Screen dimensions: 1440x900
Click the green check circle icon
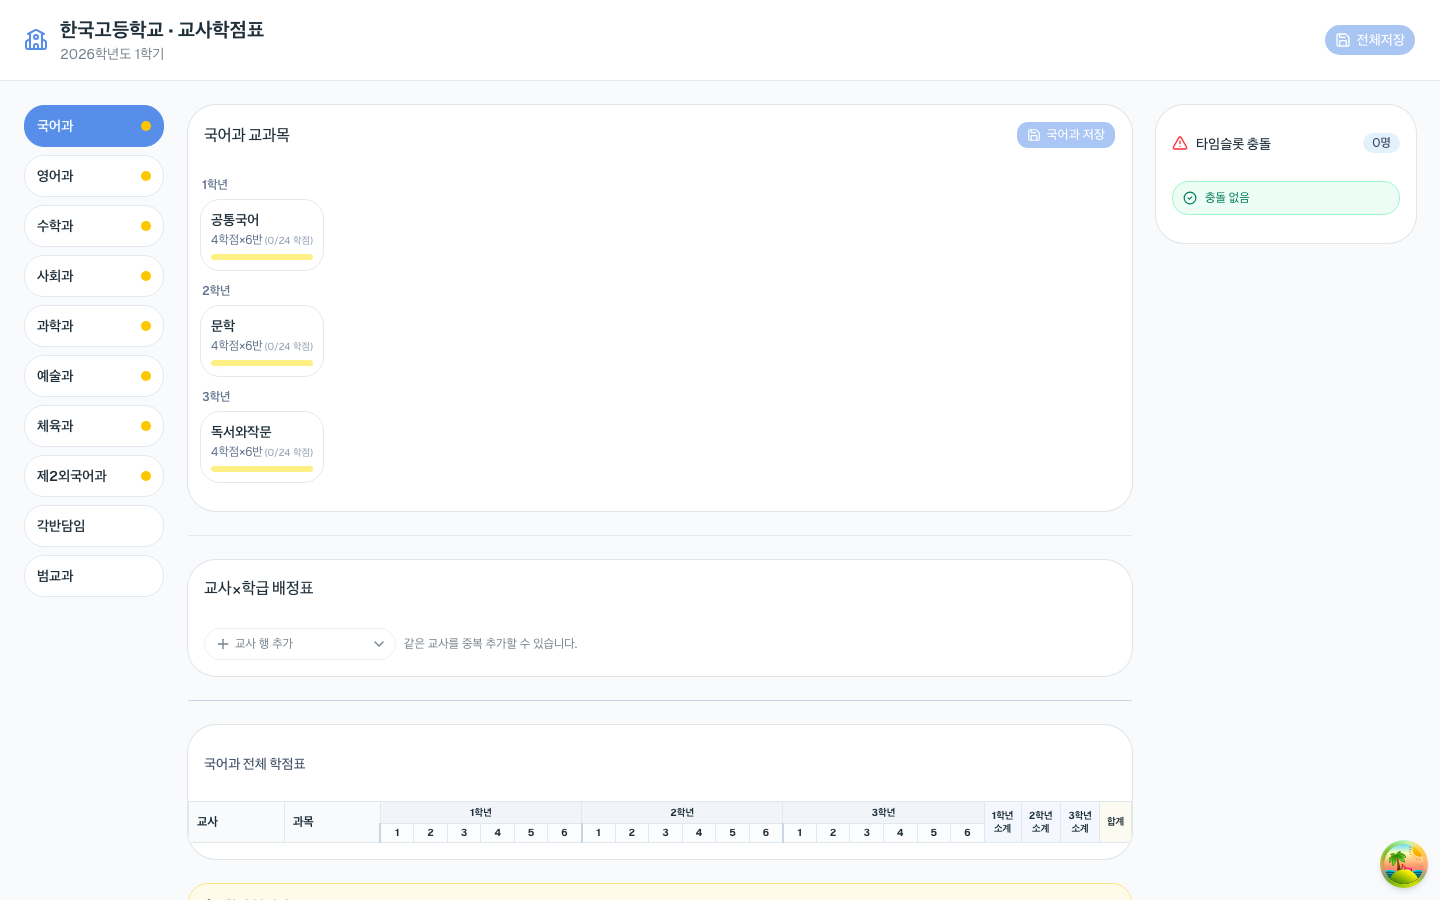click(1190, 198)
